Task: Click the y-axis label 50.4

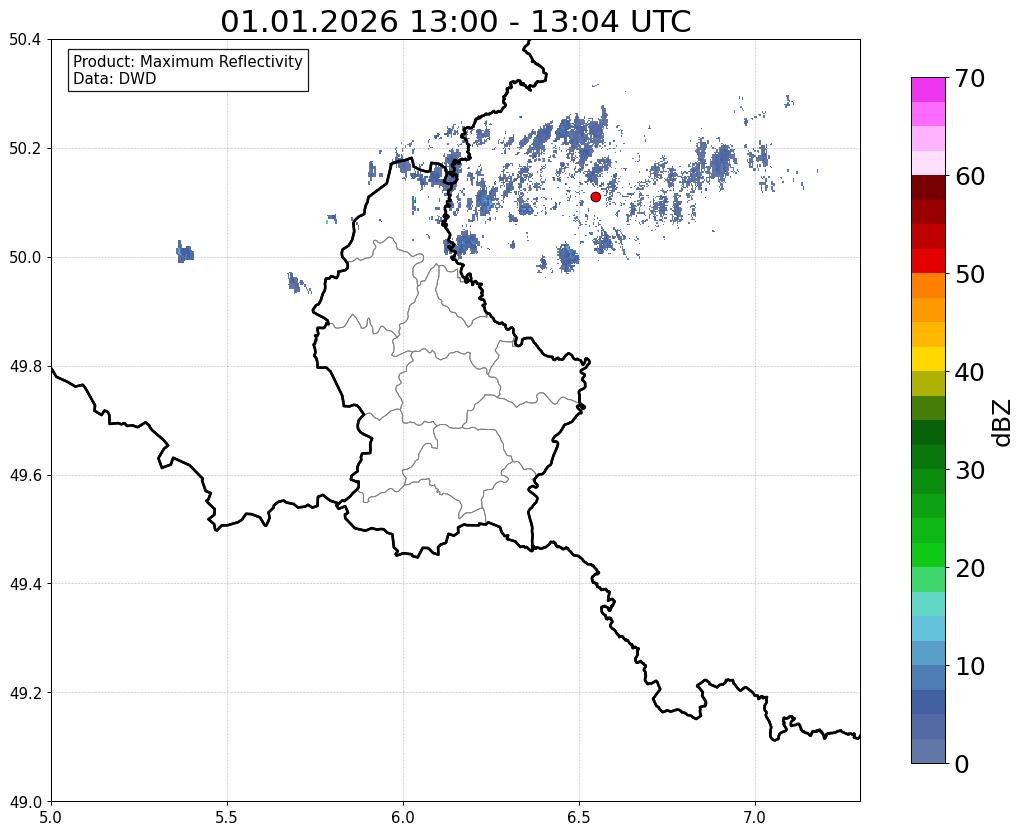Action: 25,40
